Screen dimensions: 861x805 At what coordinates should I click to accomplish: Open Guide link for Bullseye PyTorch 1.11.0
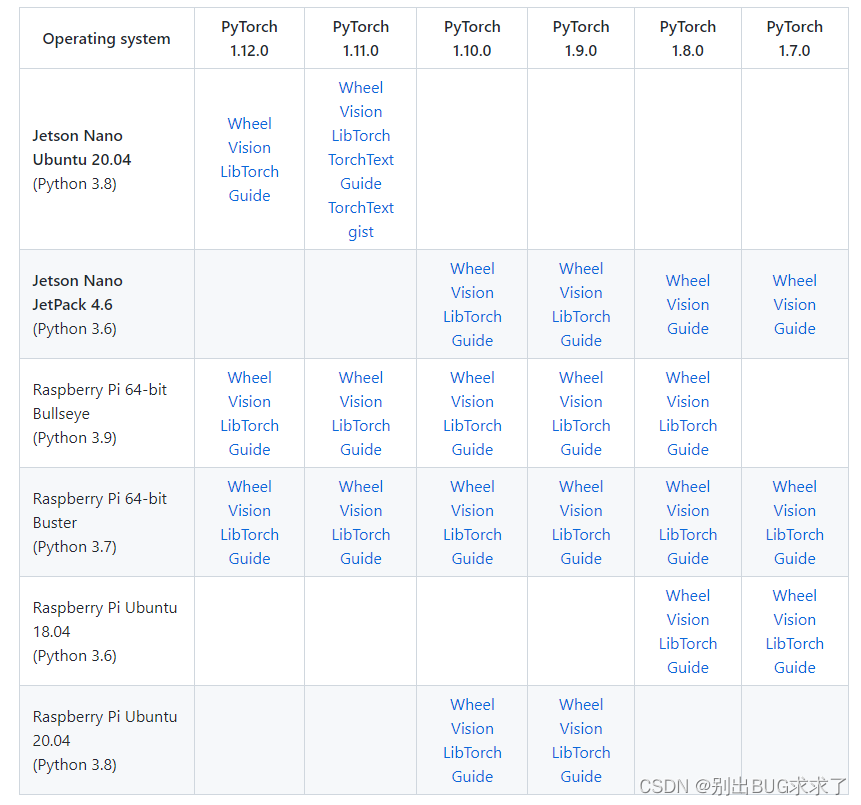tap(361, 450)
